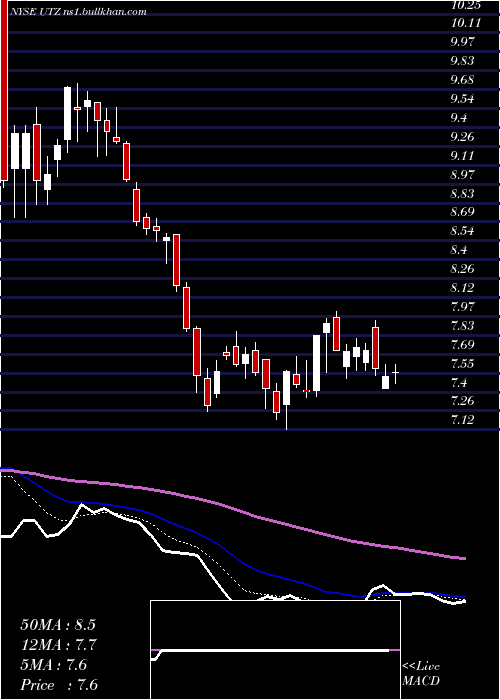The height and width of the screenshot is (700, 500).
Task: Click the 10.11 price axis label
Action: [x=467, y=23]
